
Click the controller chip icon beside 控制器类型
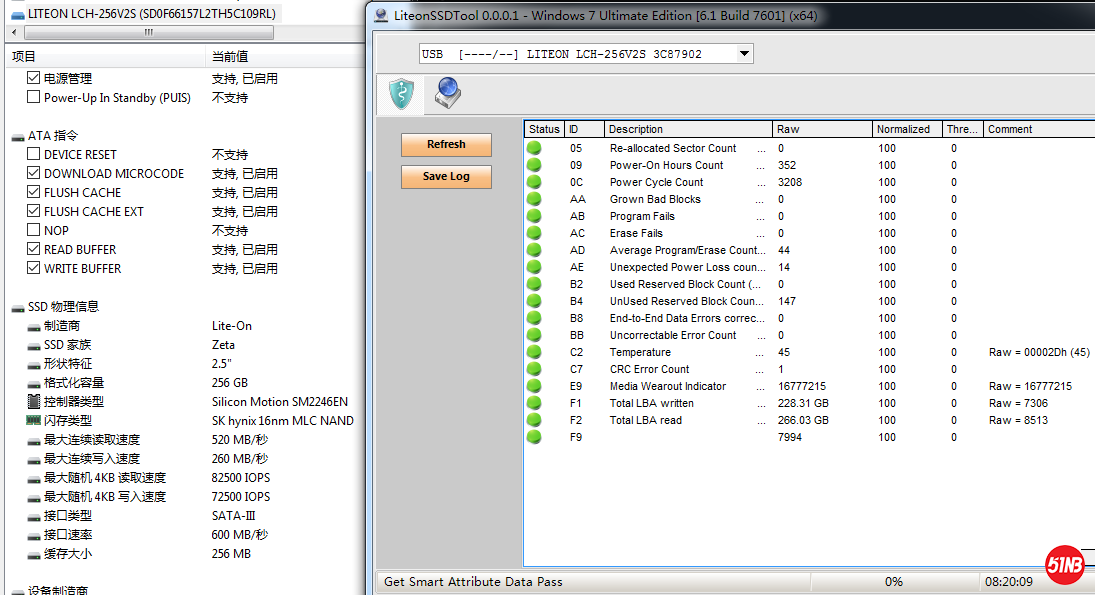[x=33, y=402]
